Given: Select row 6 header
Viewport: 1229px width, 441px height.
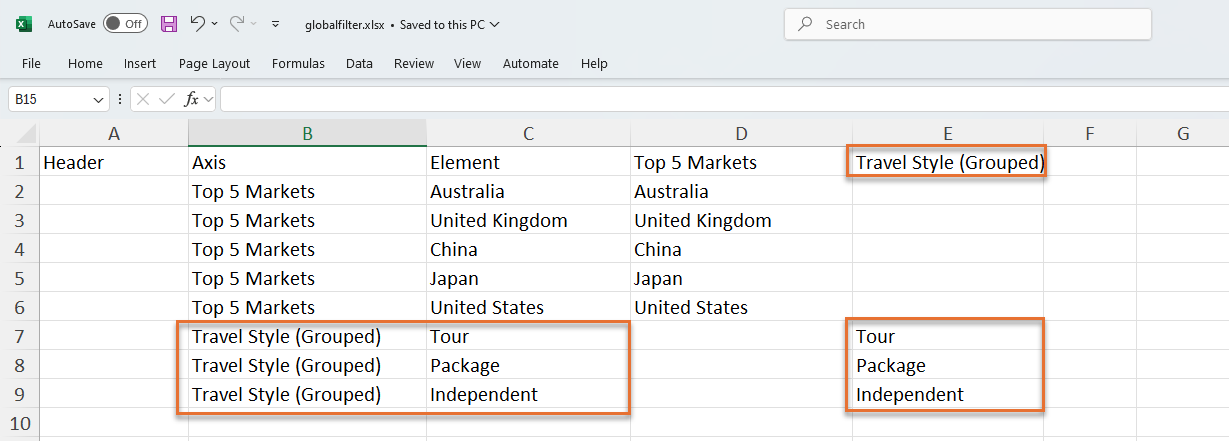Looking at the screenshot, I should (x=19, y=307).
